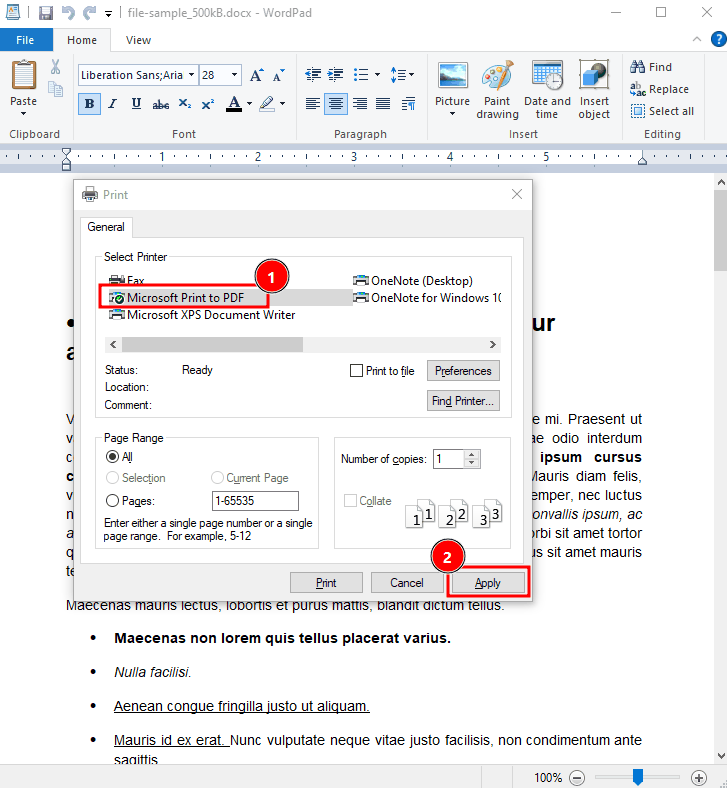Click the Preferences button

coord(463,371)
